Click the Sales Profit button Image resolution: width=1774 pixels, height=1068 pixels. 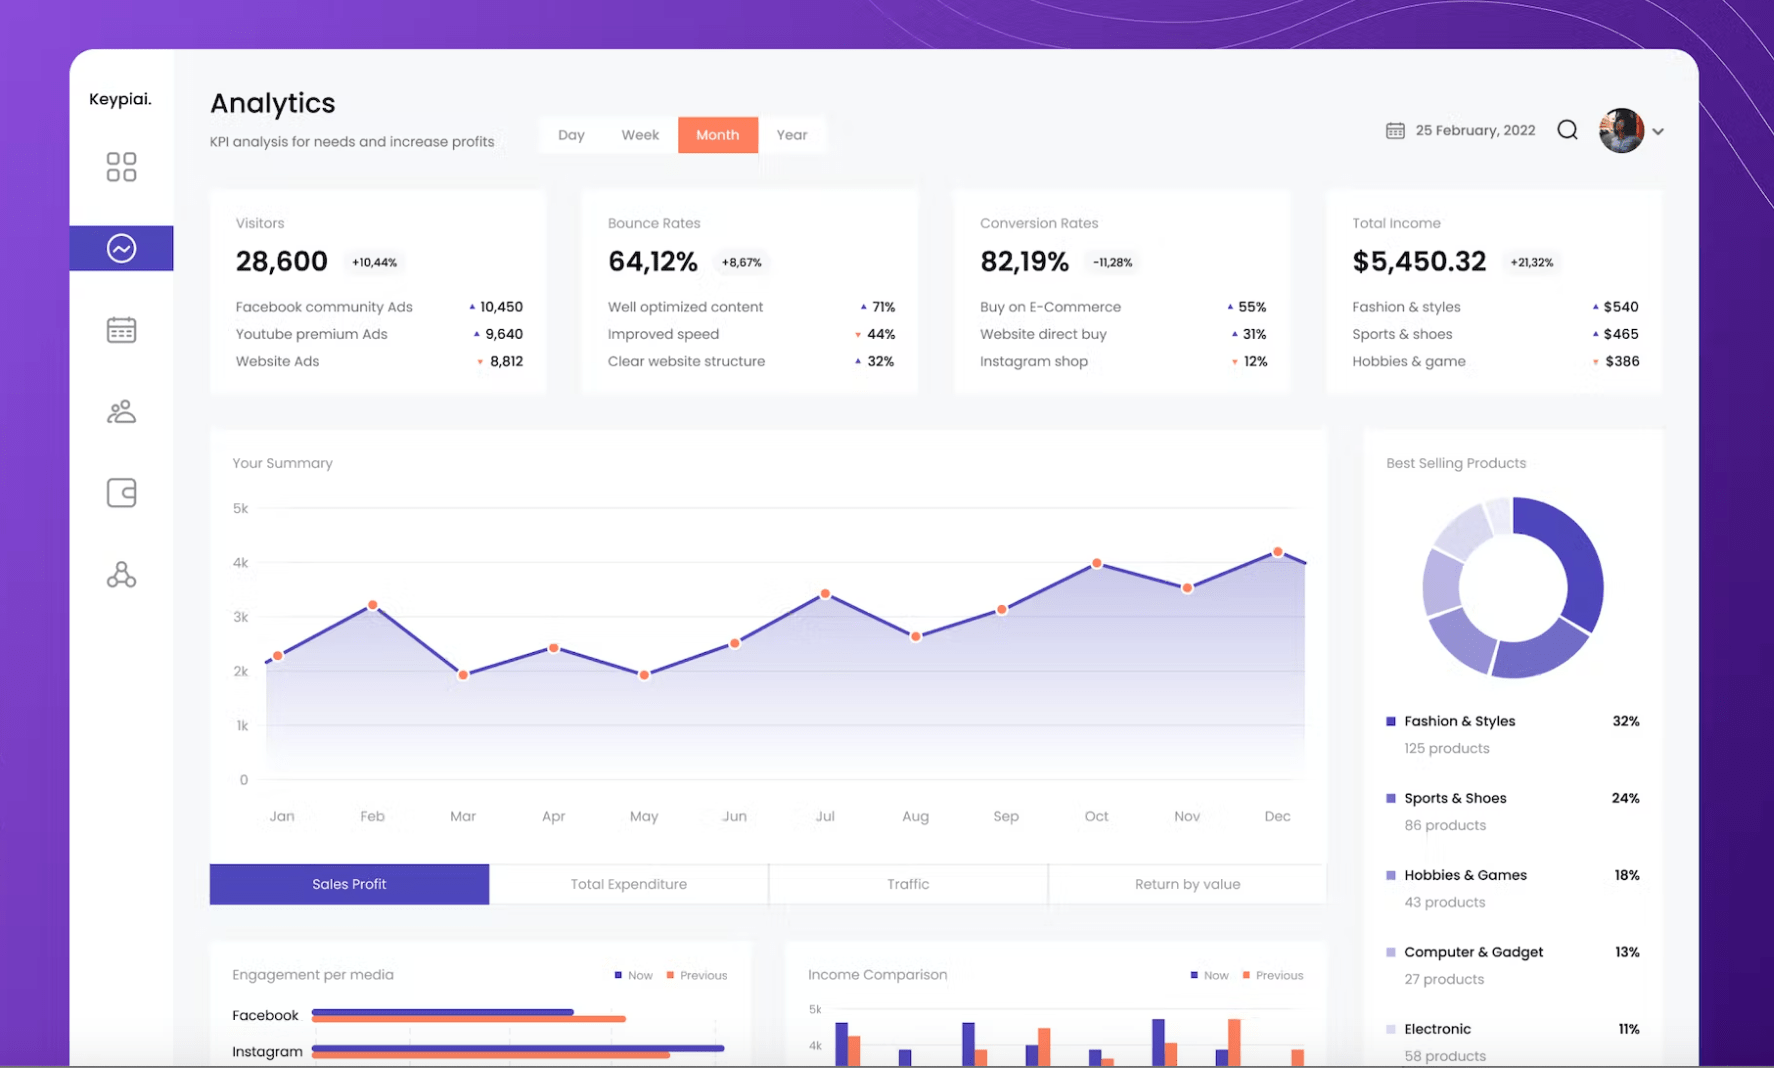348,884
